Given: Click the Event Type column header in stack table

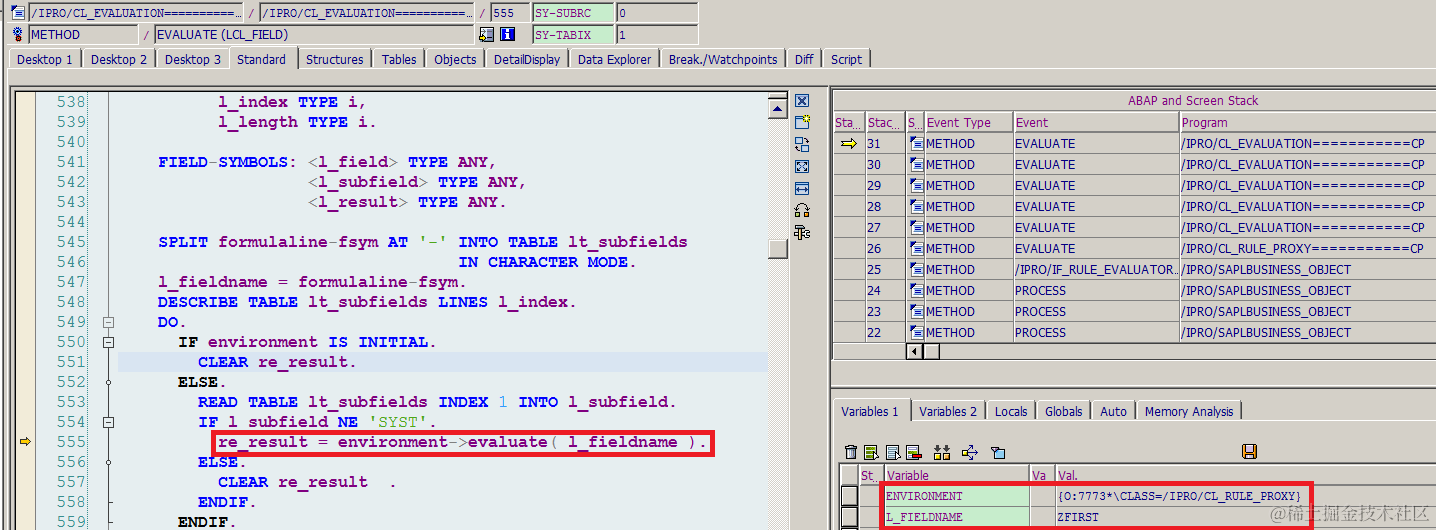Looking at the screenshot, I should (968, 123).
